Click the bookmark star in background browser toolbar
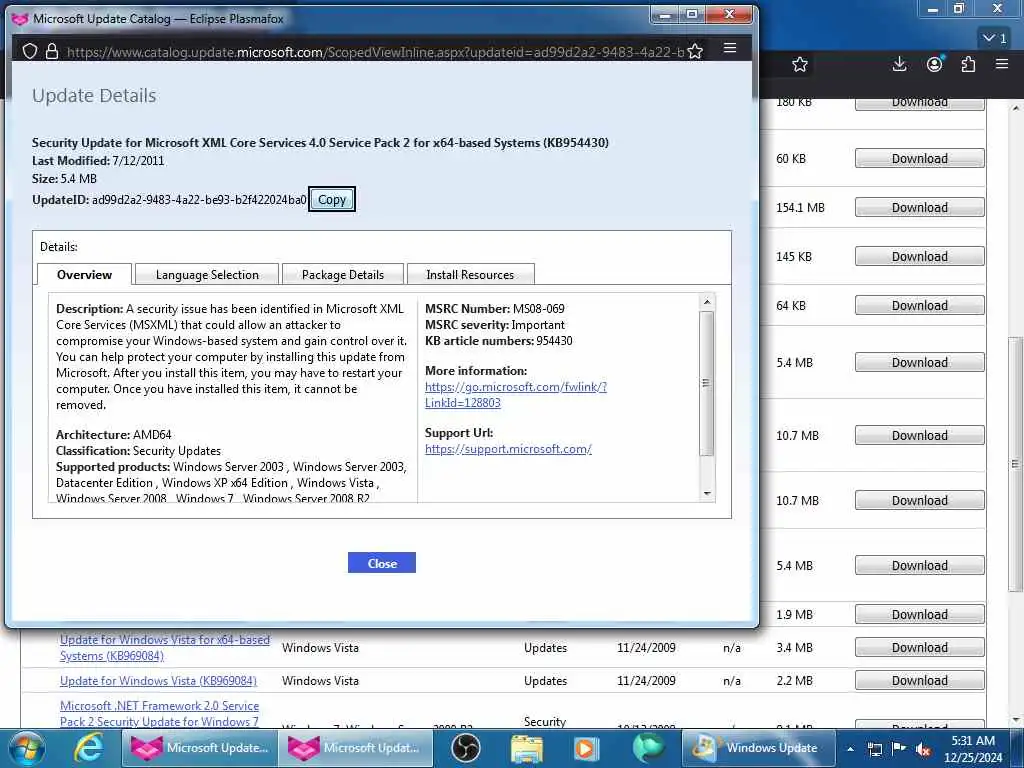1024x768 pixels. pos(799,64)
